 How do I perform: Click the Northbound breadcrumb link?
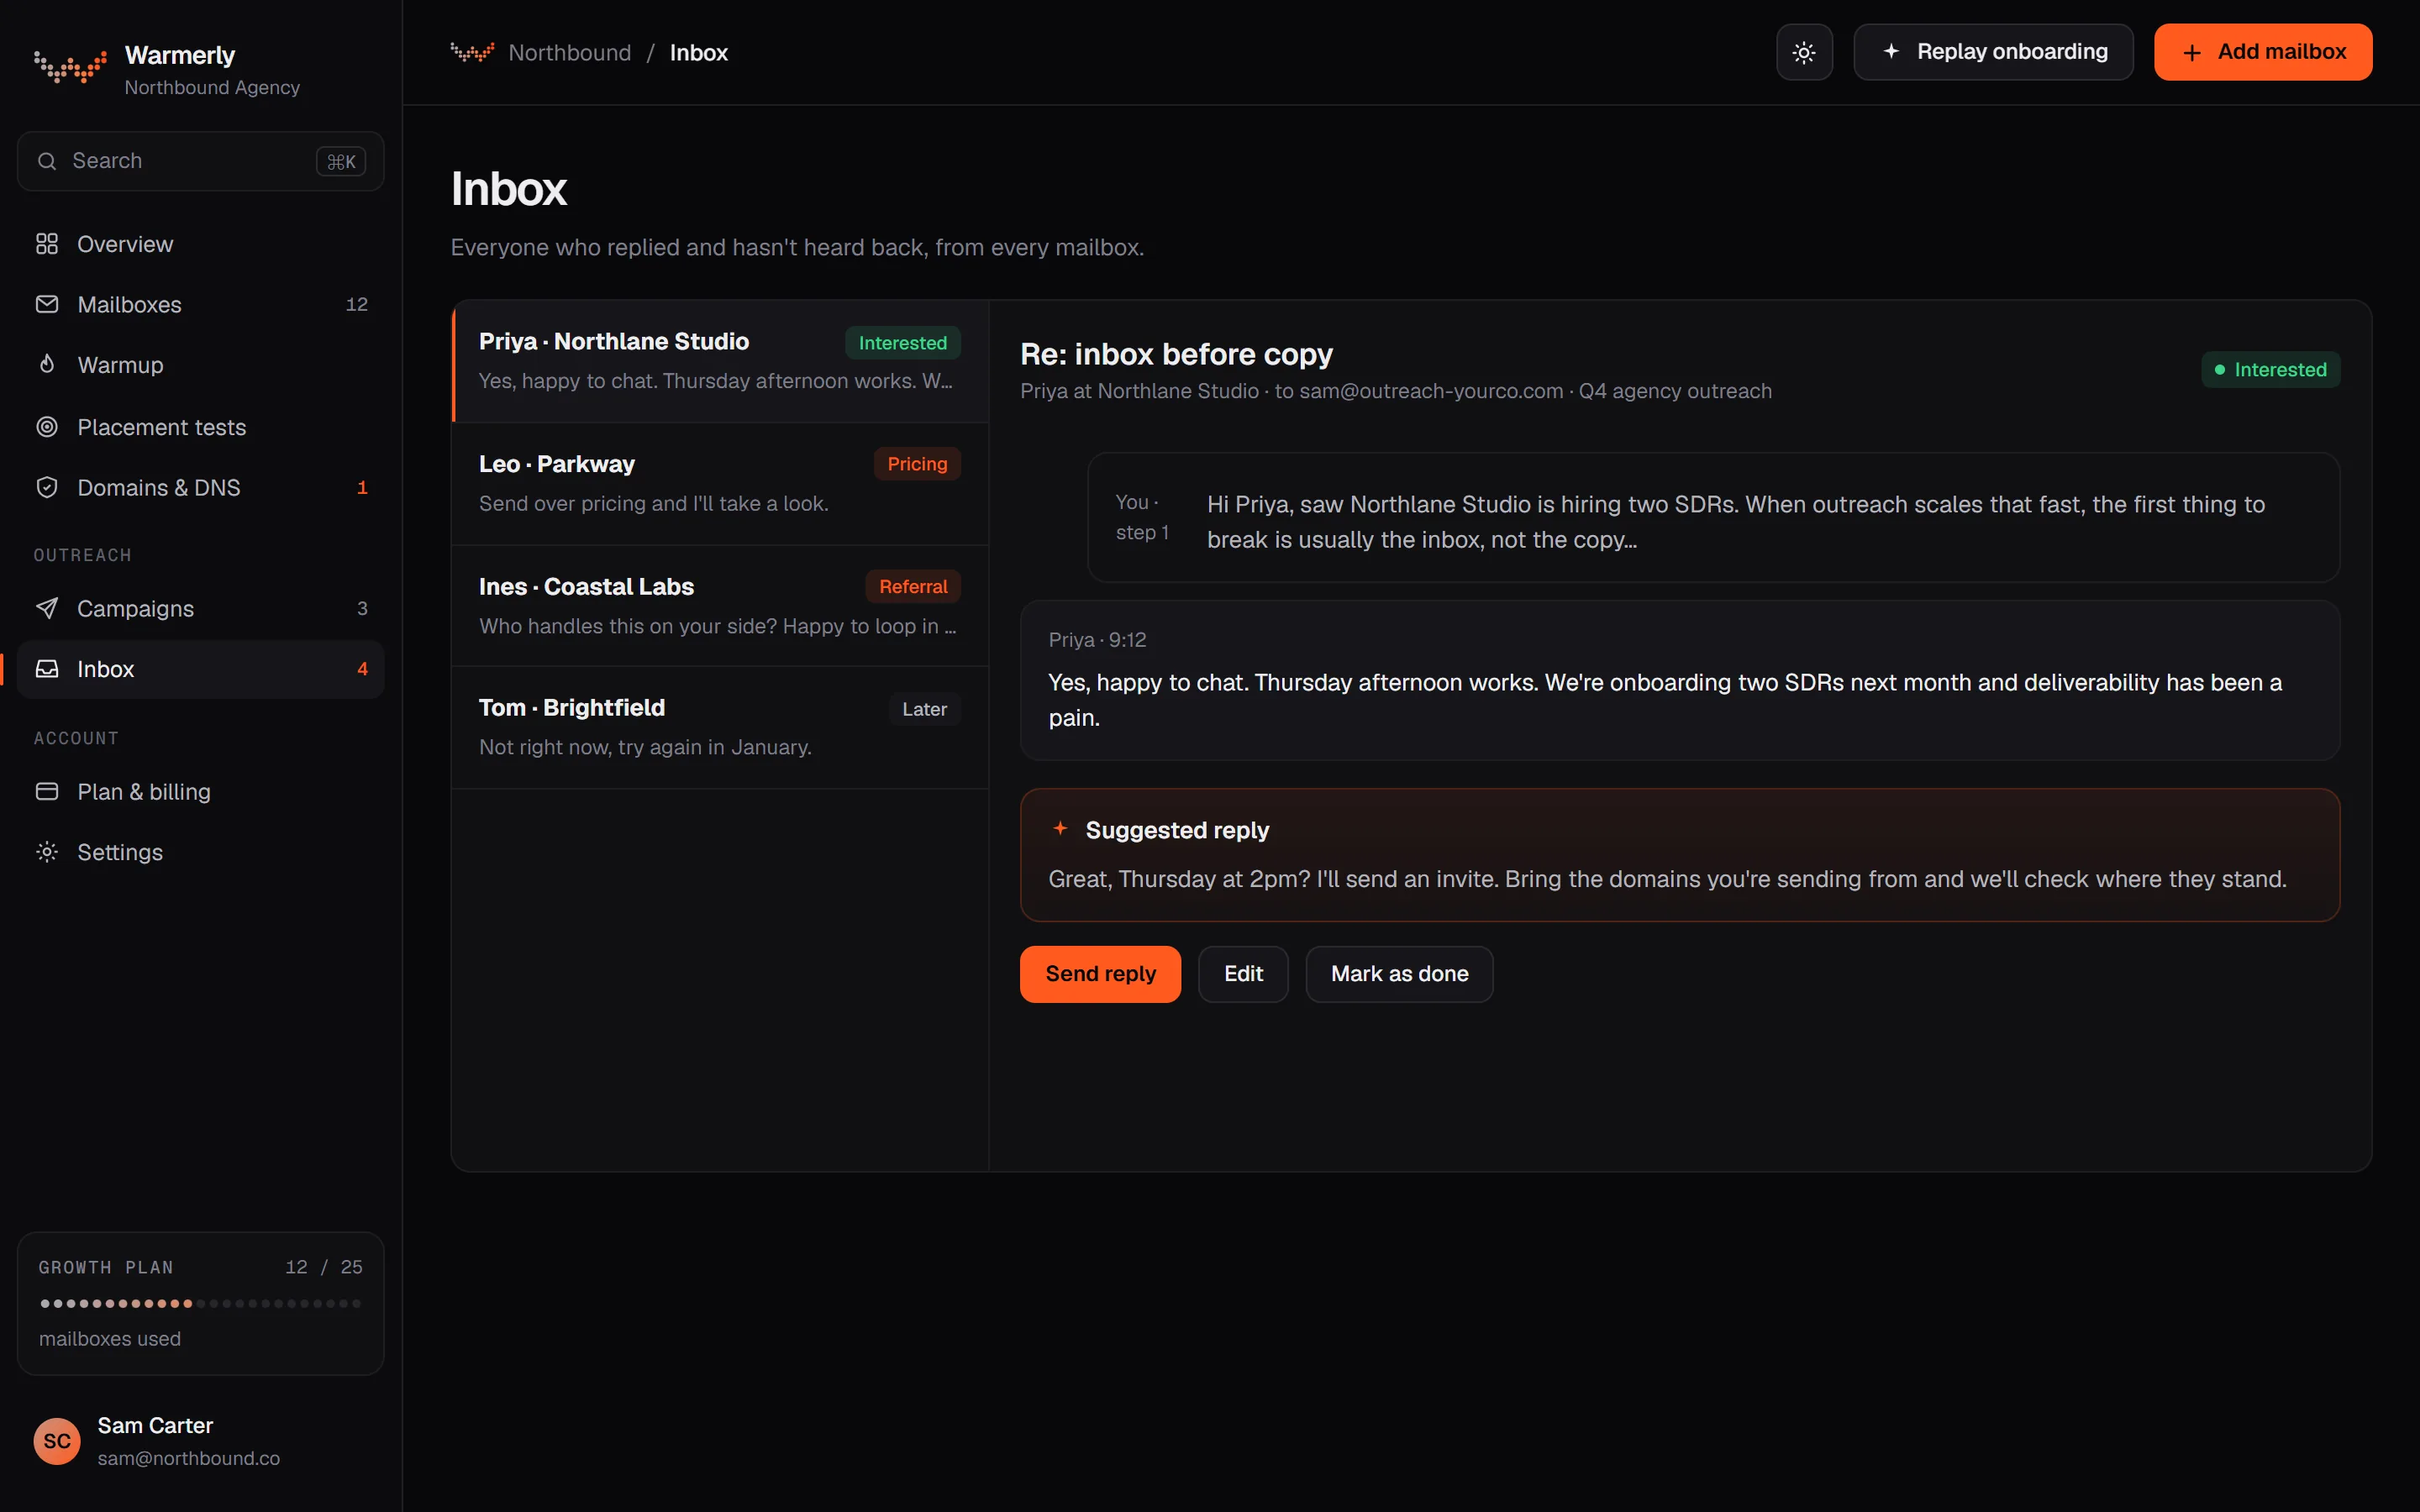point(570,53)
